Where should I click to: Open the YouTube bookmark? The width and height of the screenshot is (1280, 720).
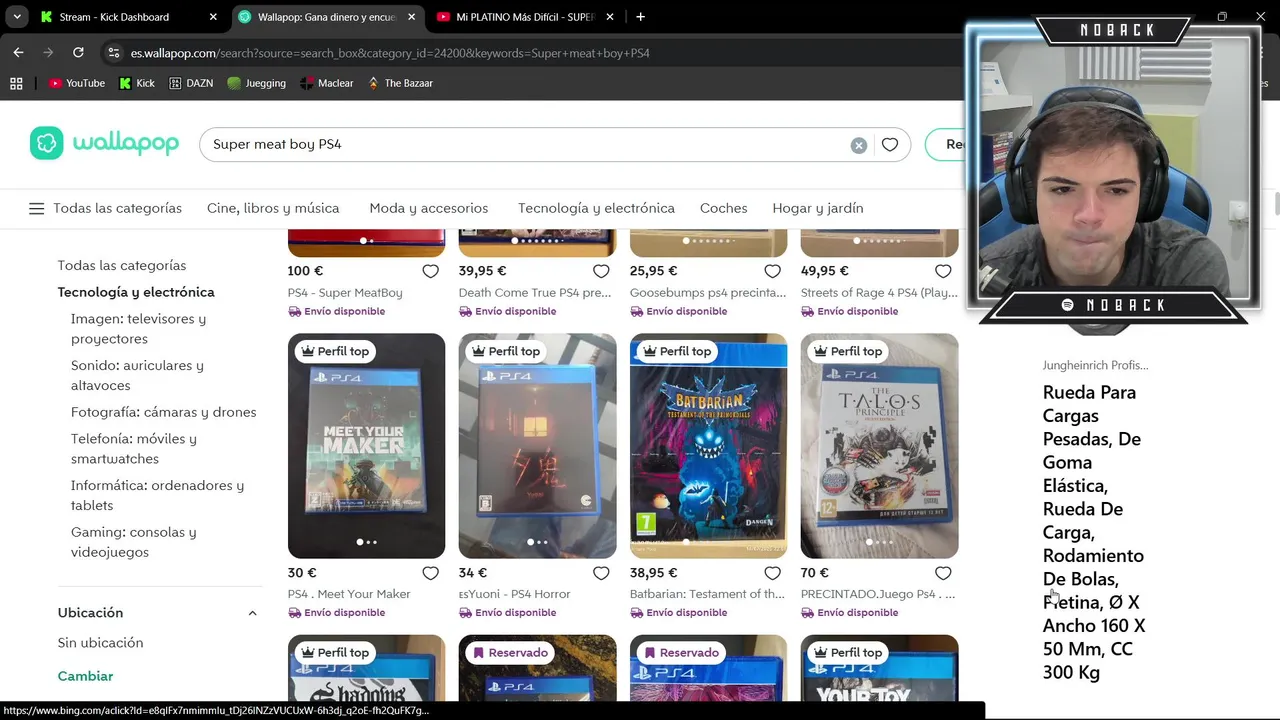point(77,83)
